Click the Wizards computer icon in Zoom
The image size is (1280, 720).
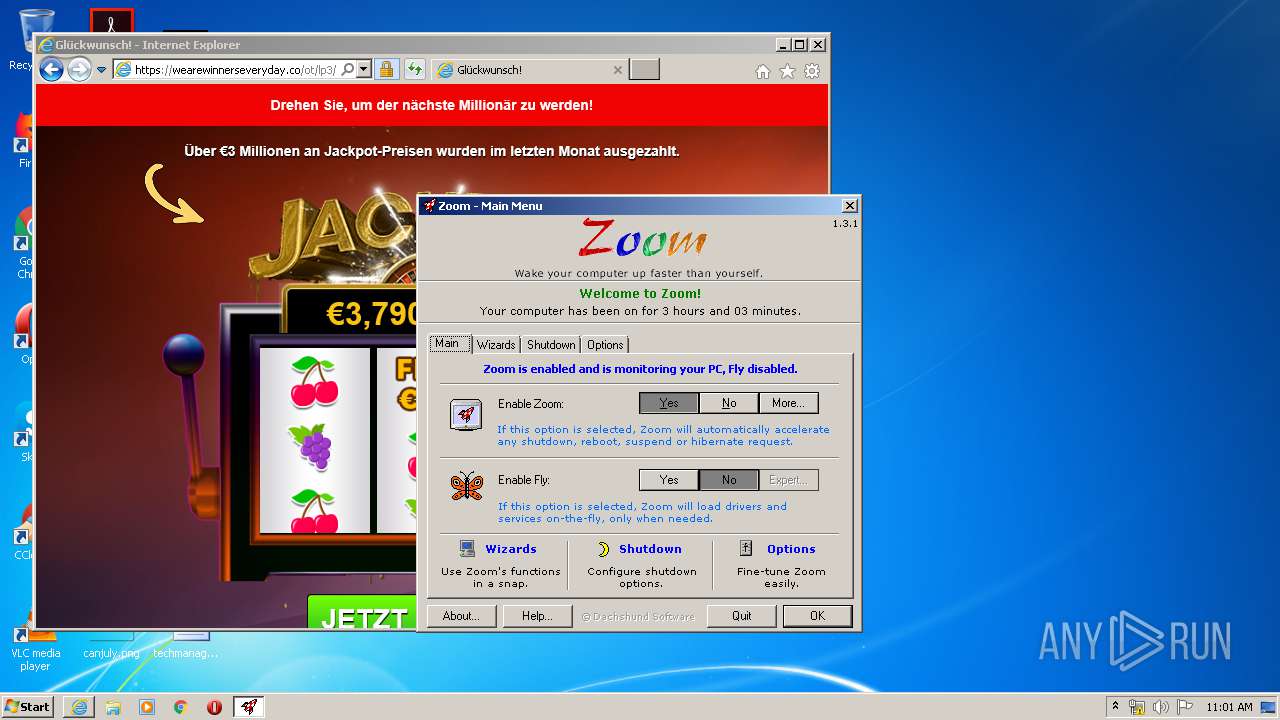coord(467,548)
